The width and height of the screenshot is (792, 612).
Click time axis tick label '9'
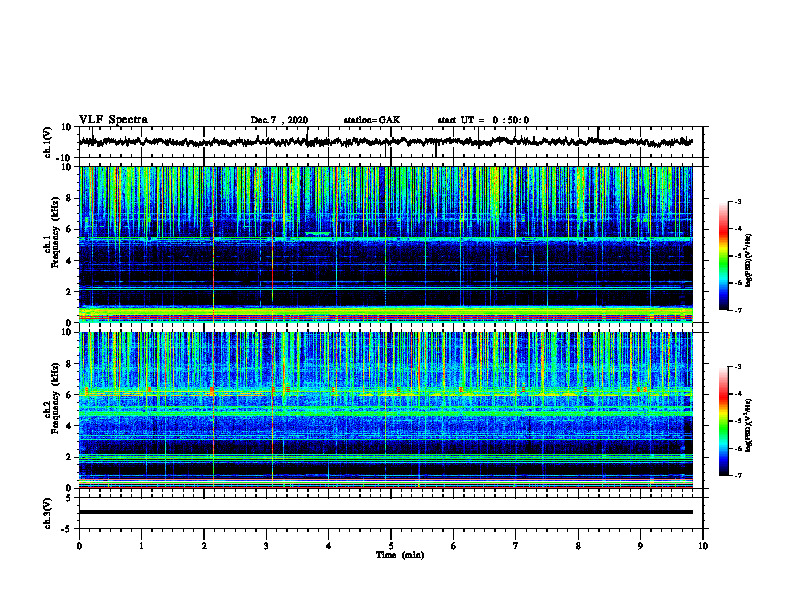640,546
